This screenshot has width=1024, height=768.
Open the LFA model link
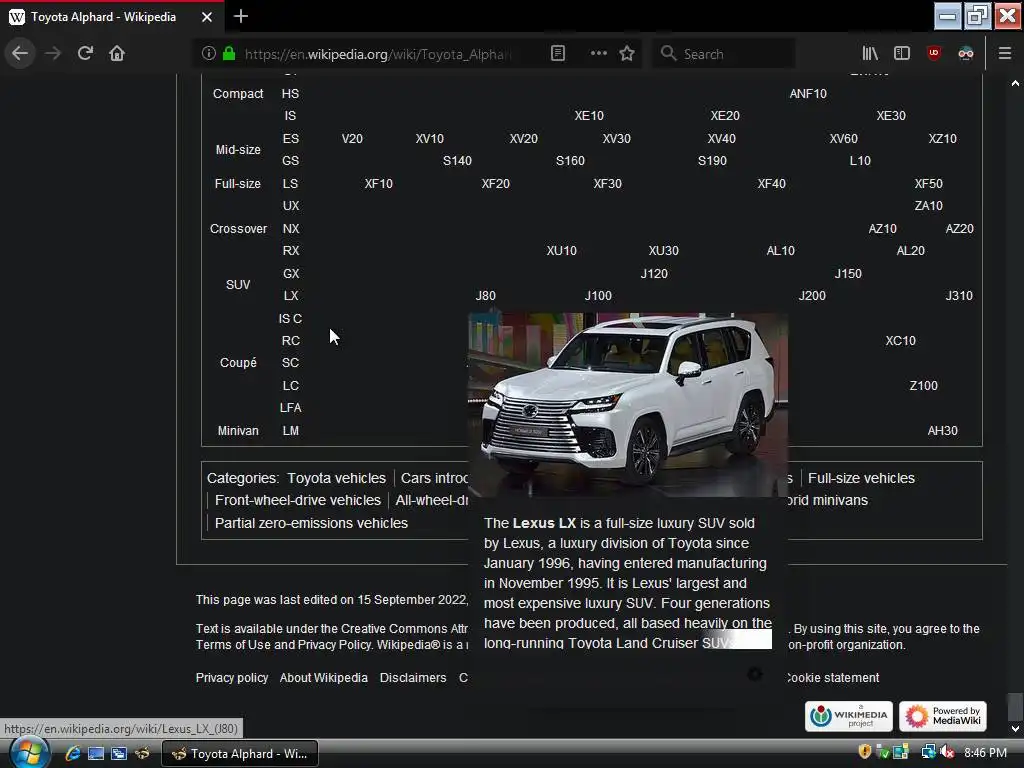point(291,408)
